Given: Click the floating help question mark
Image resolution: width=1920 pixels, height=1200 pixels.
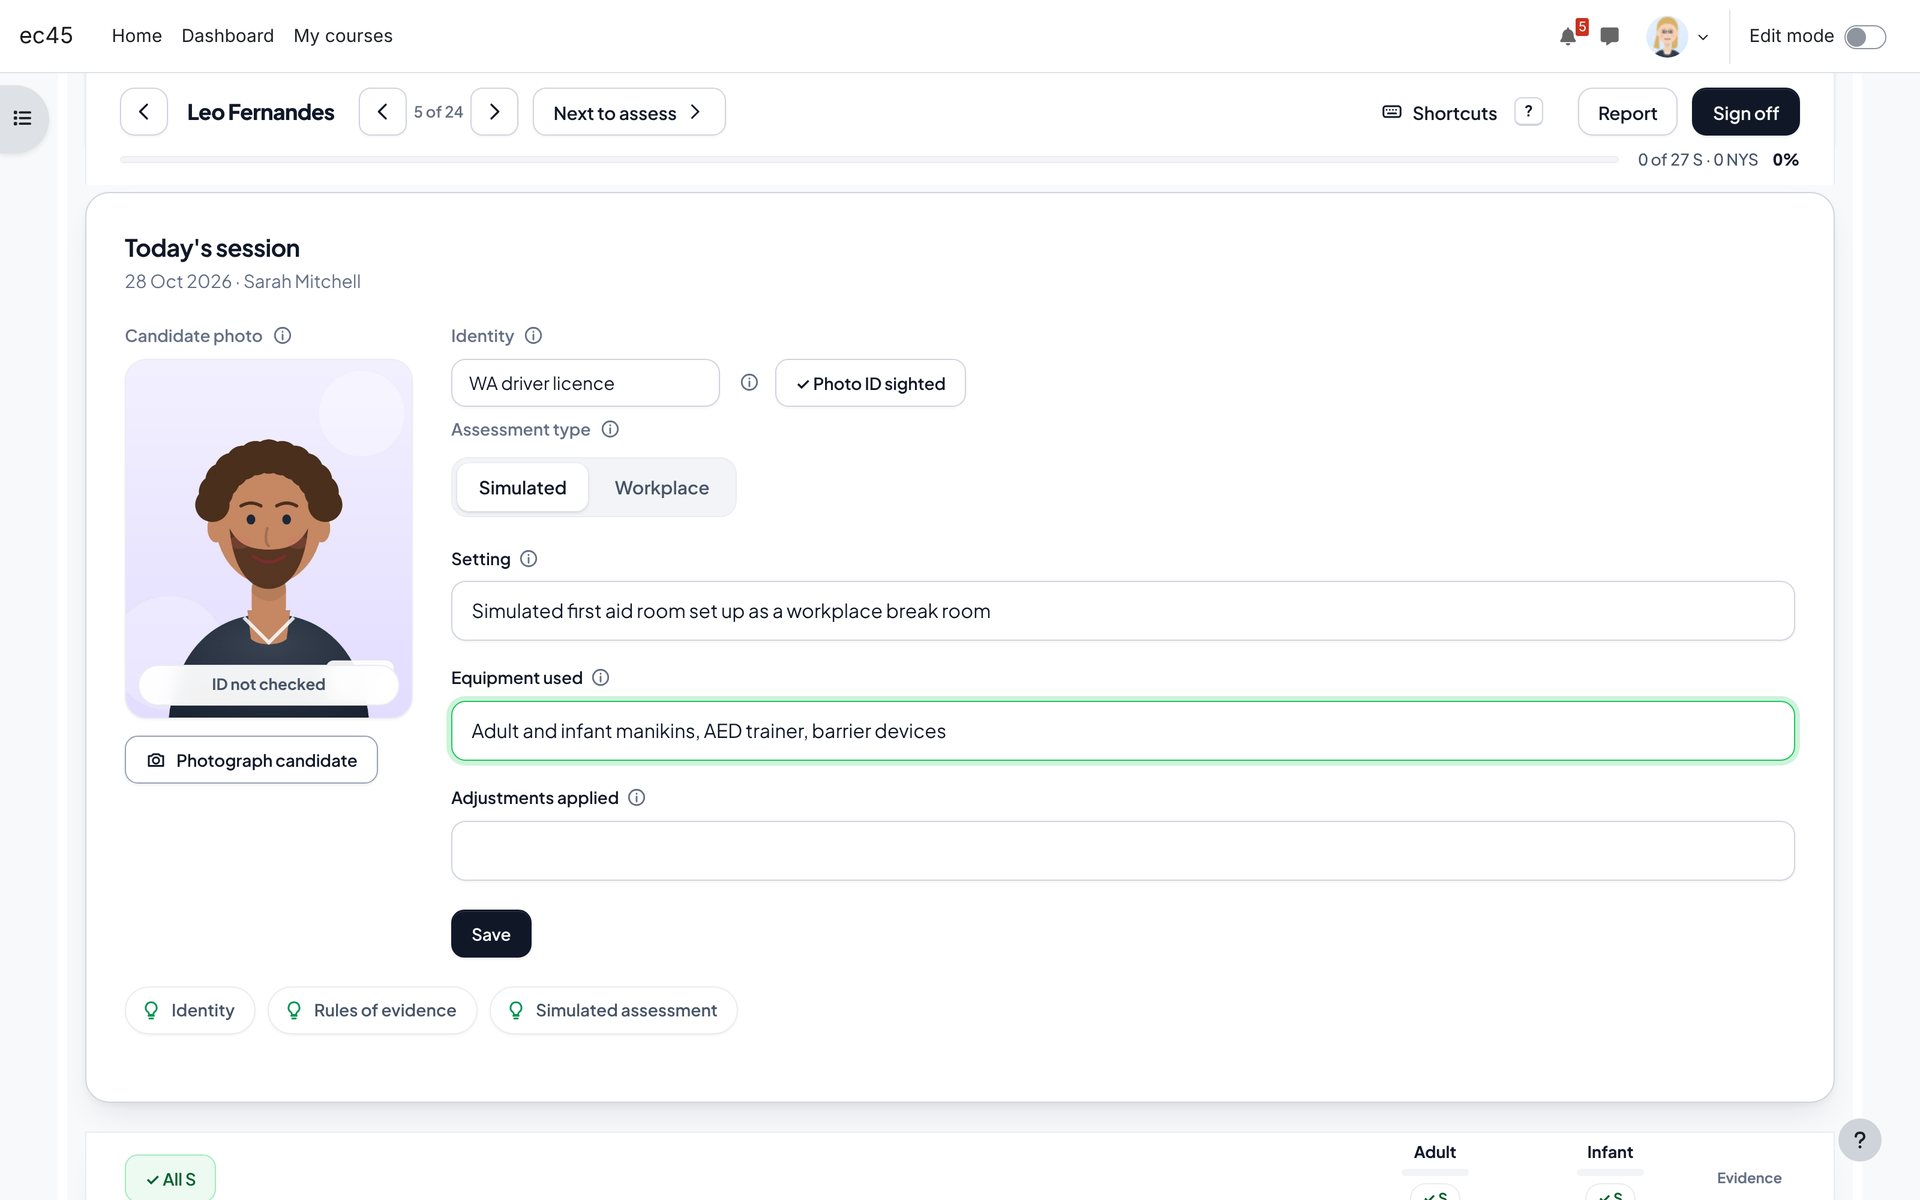Looking at the screenshot, I should 1860,1140.
